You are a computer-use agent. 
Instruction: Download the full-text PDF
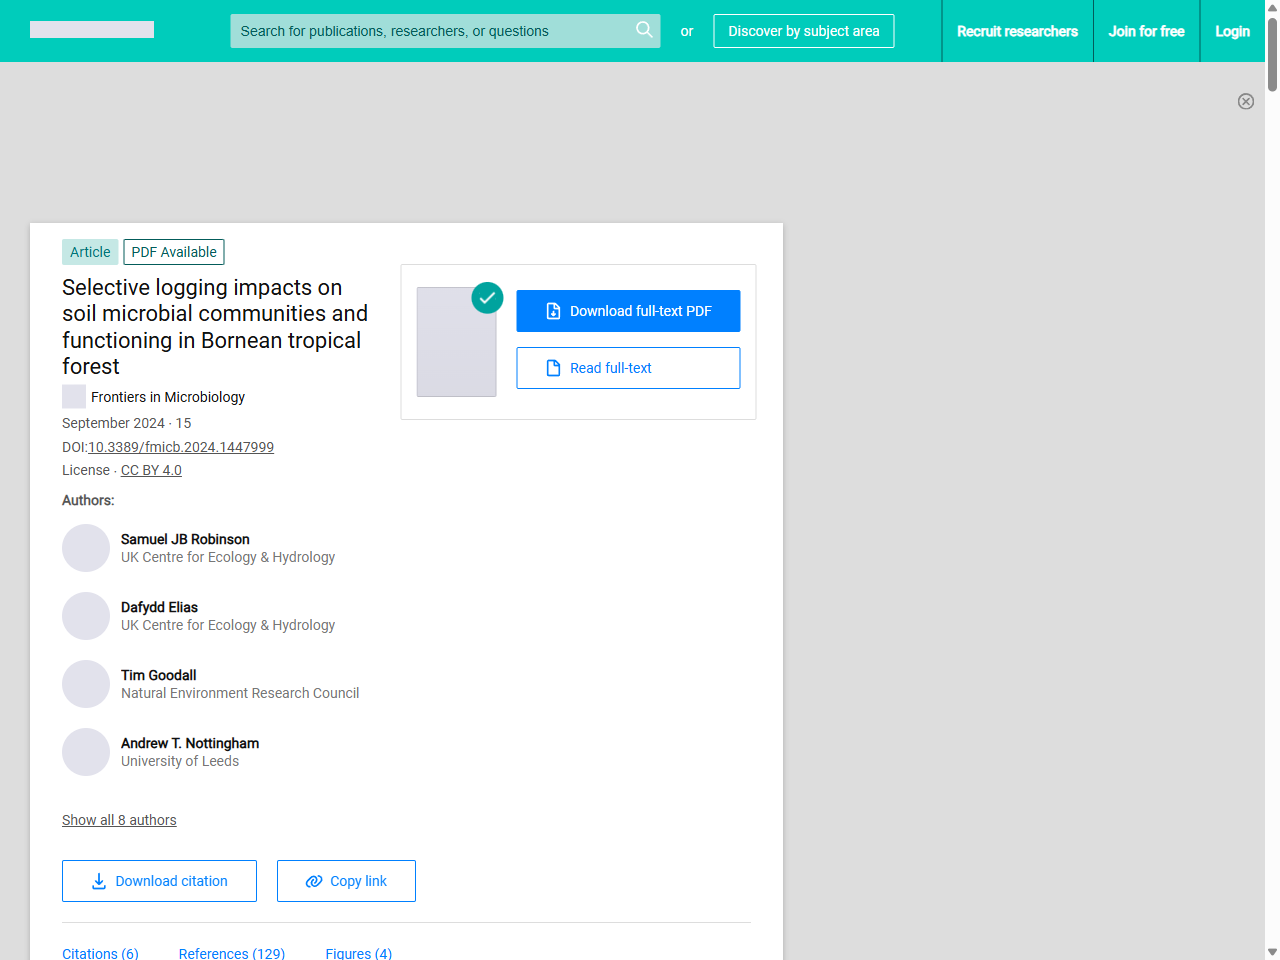point(628,311)
